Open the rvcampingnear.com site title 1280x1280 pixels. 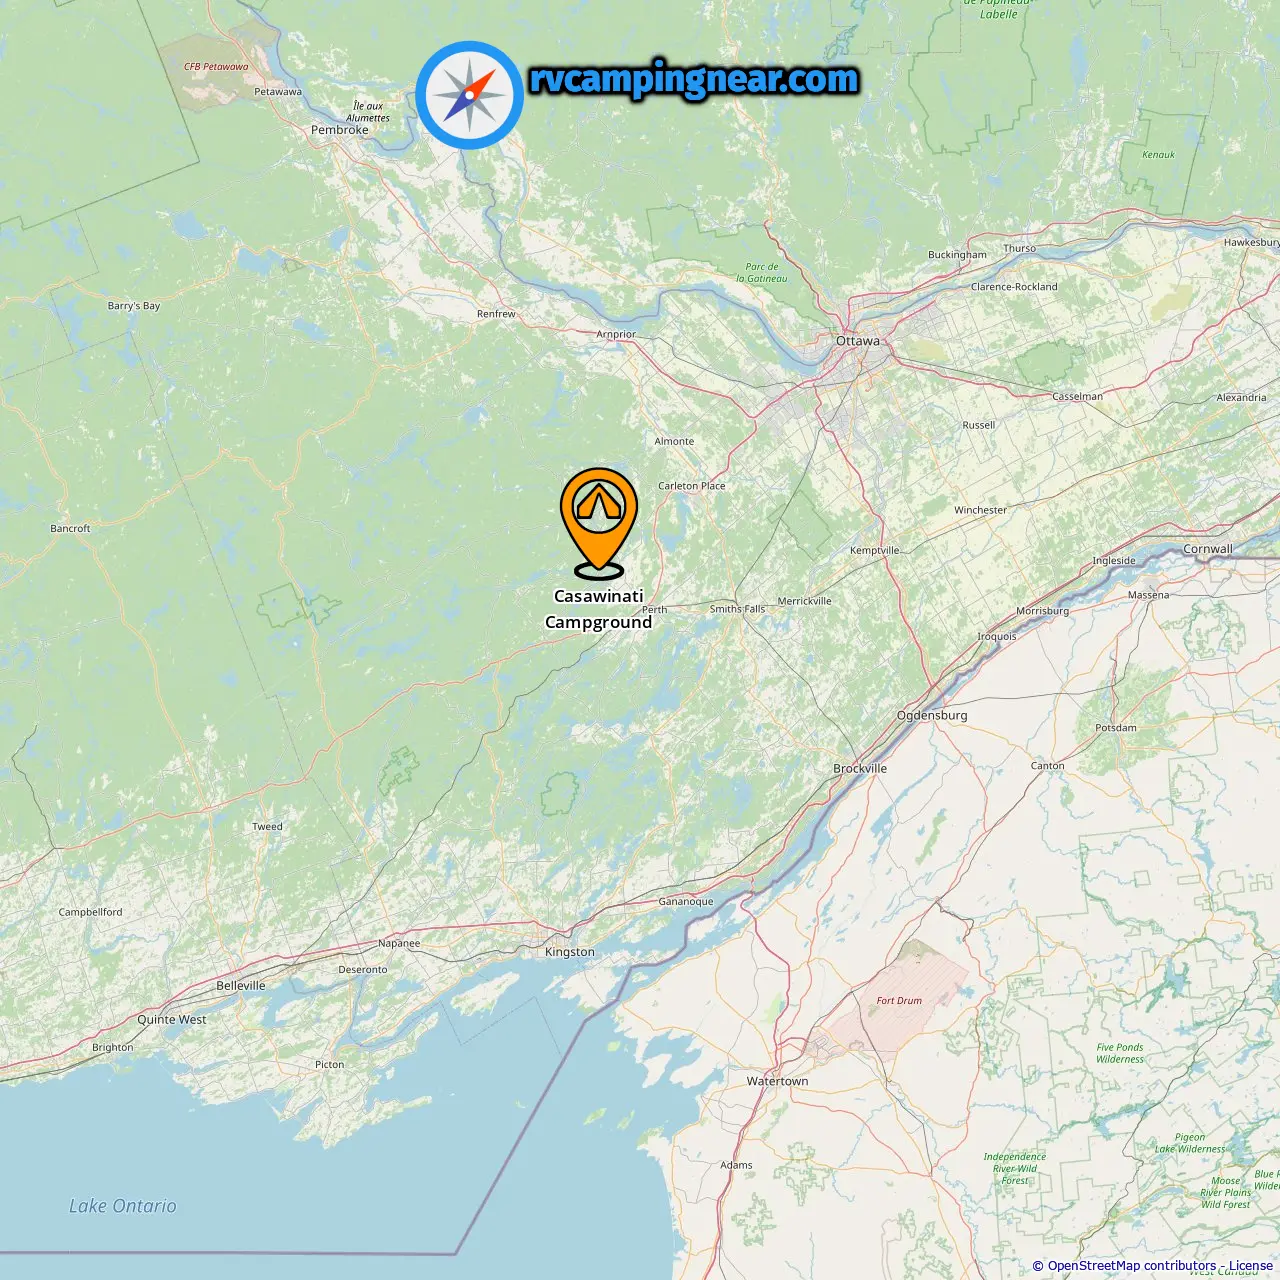click(694, 79)
